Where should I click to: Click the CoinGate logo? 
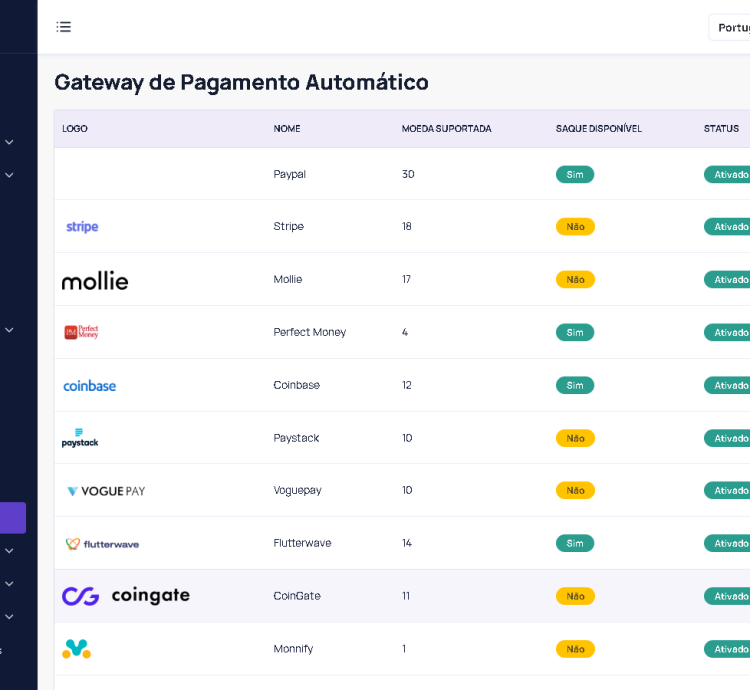click(126, 596)
